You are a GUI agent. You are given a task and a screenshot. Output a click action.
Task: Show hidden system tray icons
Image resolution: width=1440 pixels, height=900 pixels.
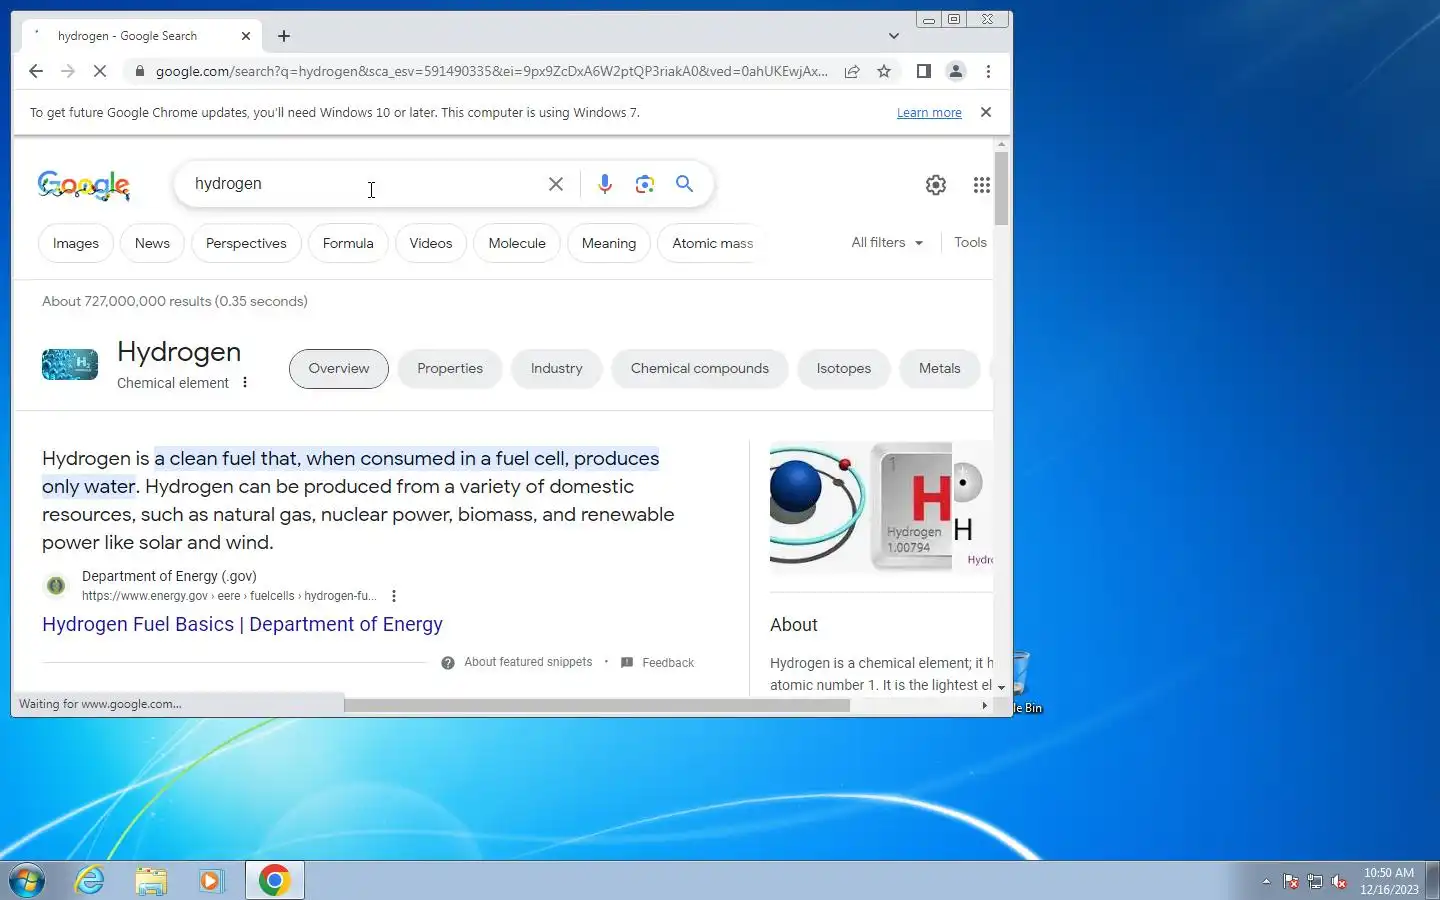(1266, 882)
